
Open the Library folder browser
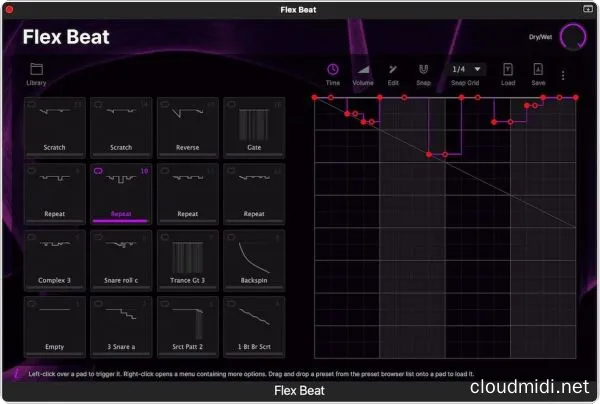[36, 74]
